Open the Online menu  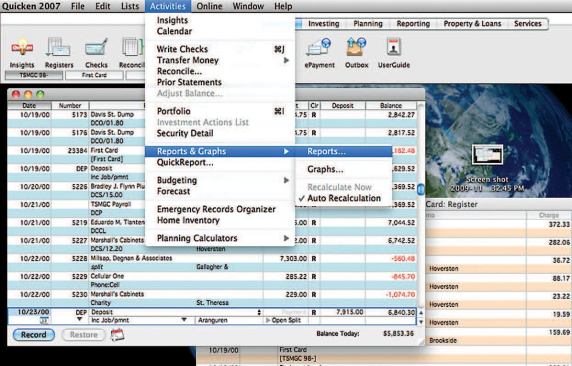209,6
